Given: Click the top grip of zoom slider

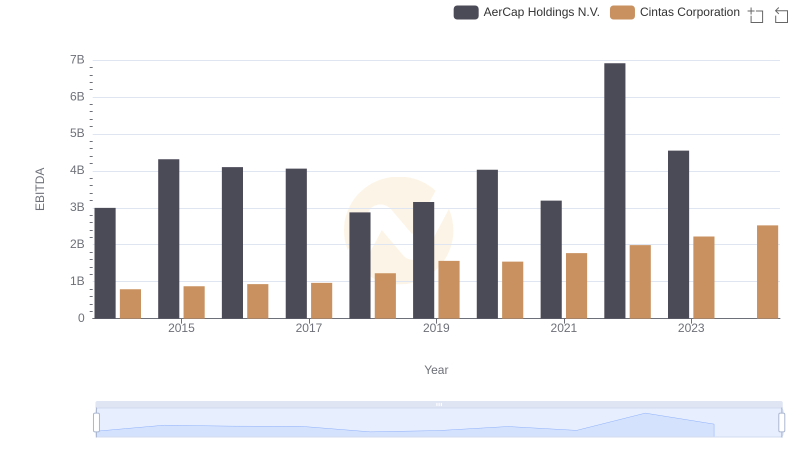Looking at the screenshot, I should tap(439, 404).
